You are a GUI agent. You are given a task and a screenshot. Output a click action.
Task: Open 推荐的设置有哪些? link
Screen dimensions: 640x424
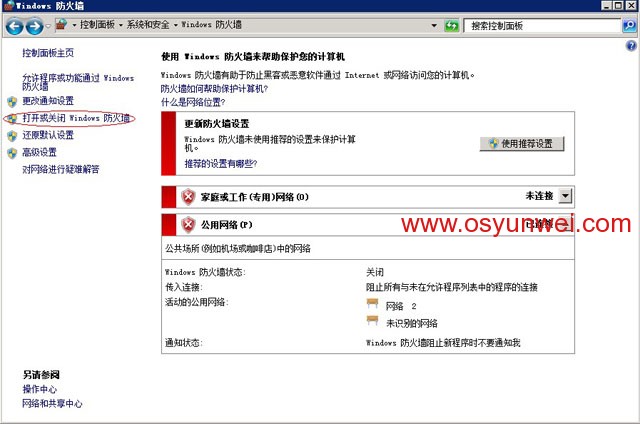click(221, 164)
